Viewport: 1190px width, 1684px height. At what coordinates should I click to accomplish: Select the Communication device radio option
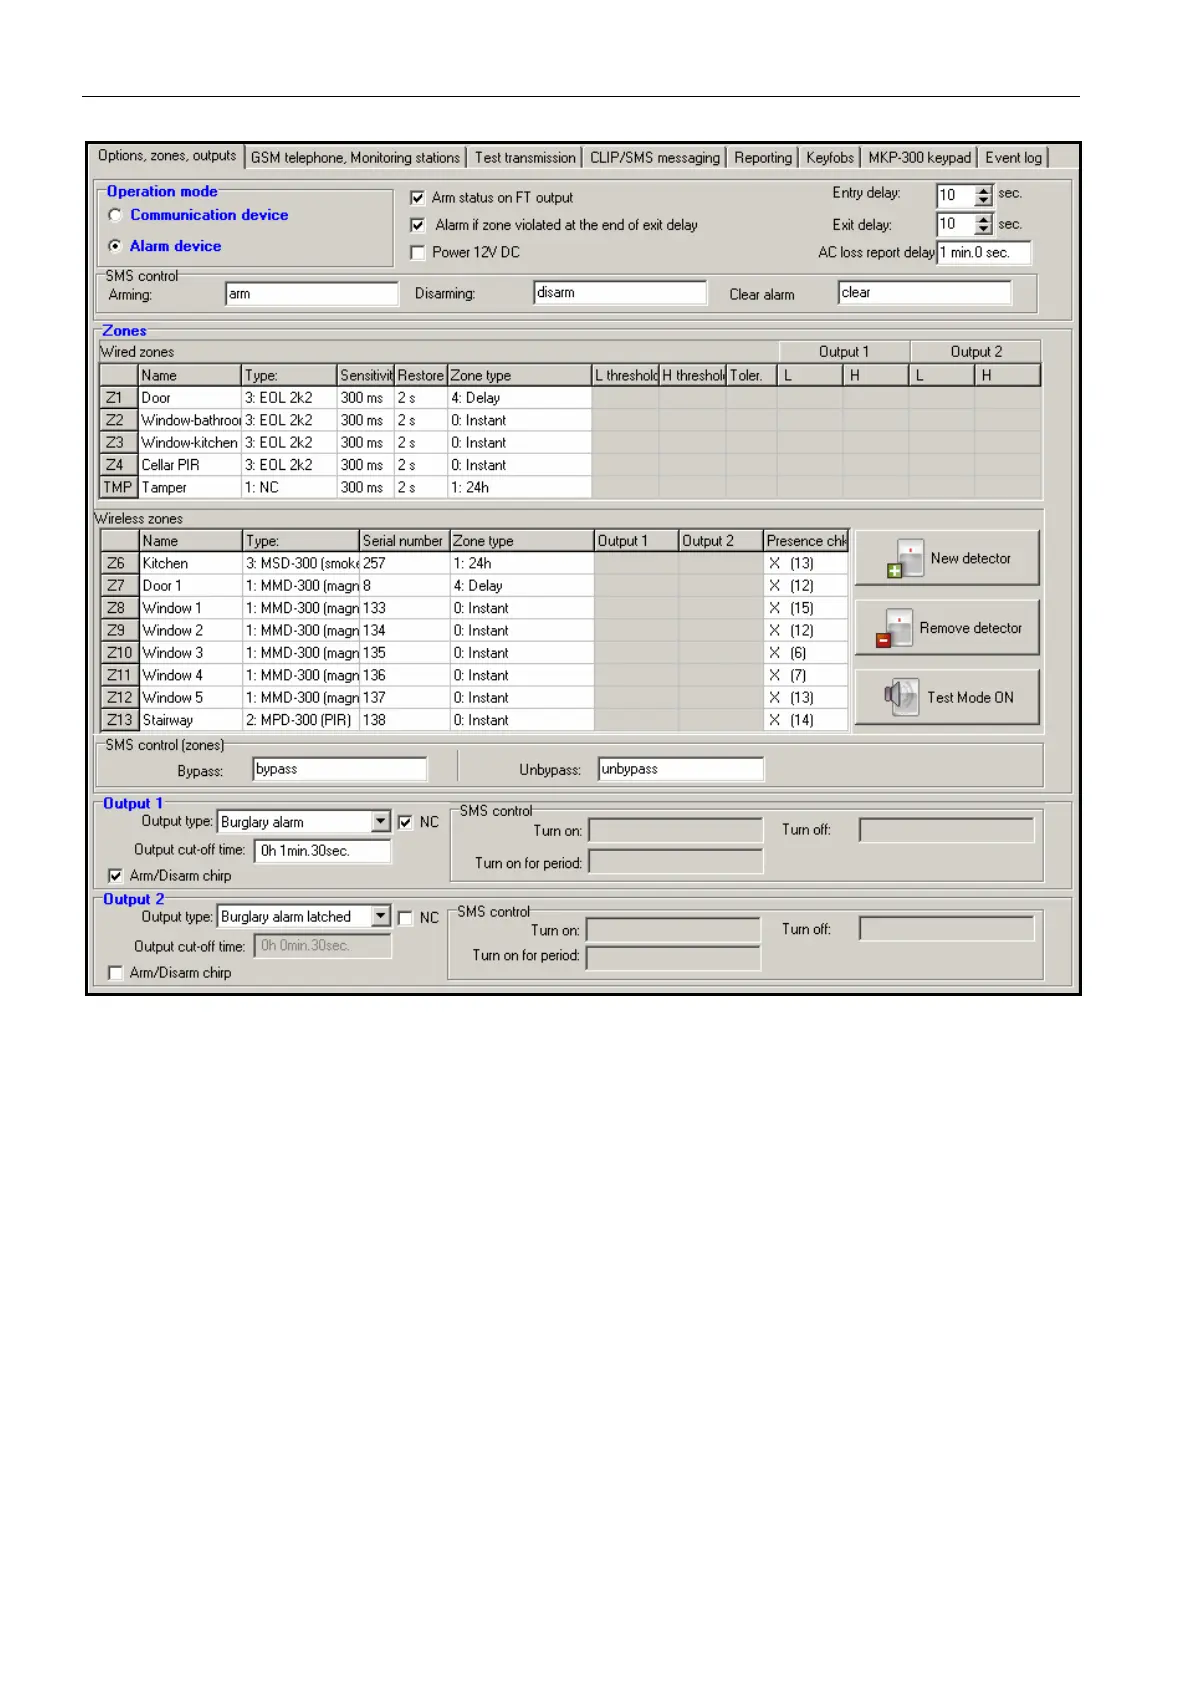coord(116,215)
